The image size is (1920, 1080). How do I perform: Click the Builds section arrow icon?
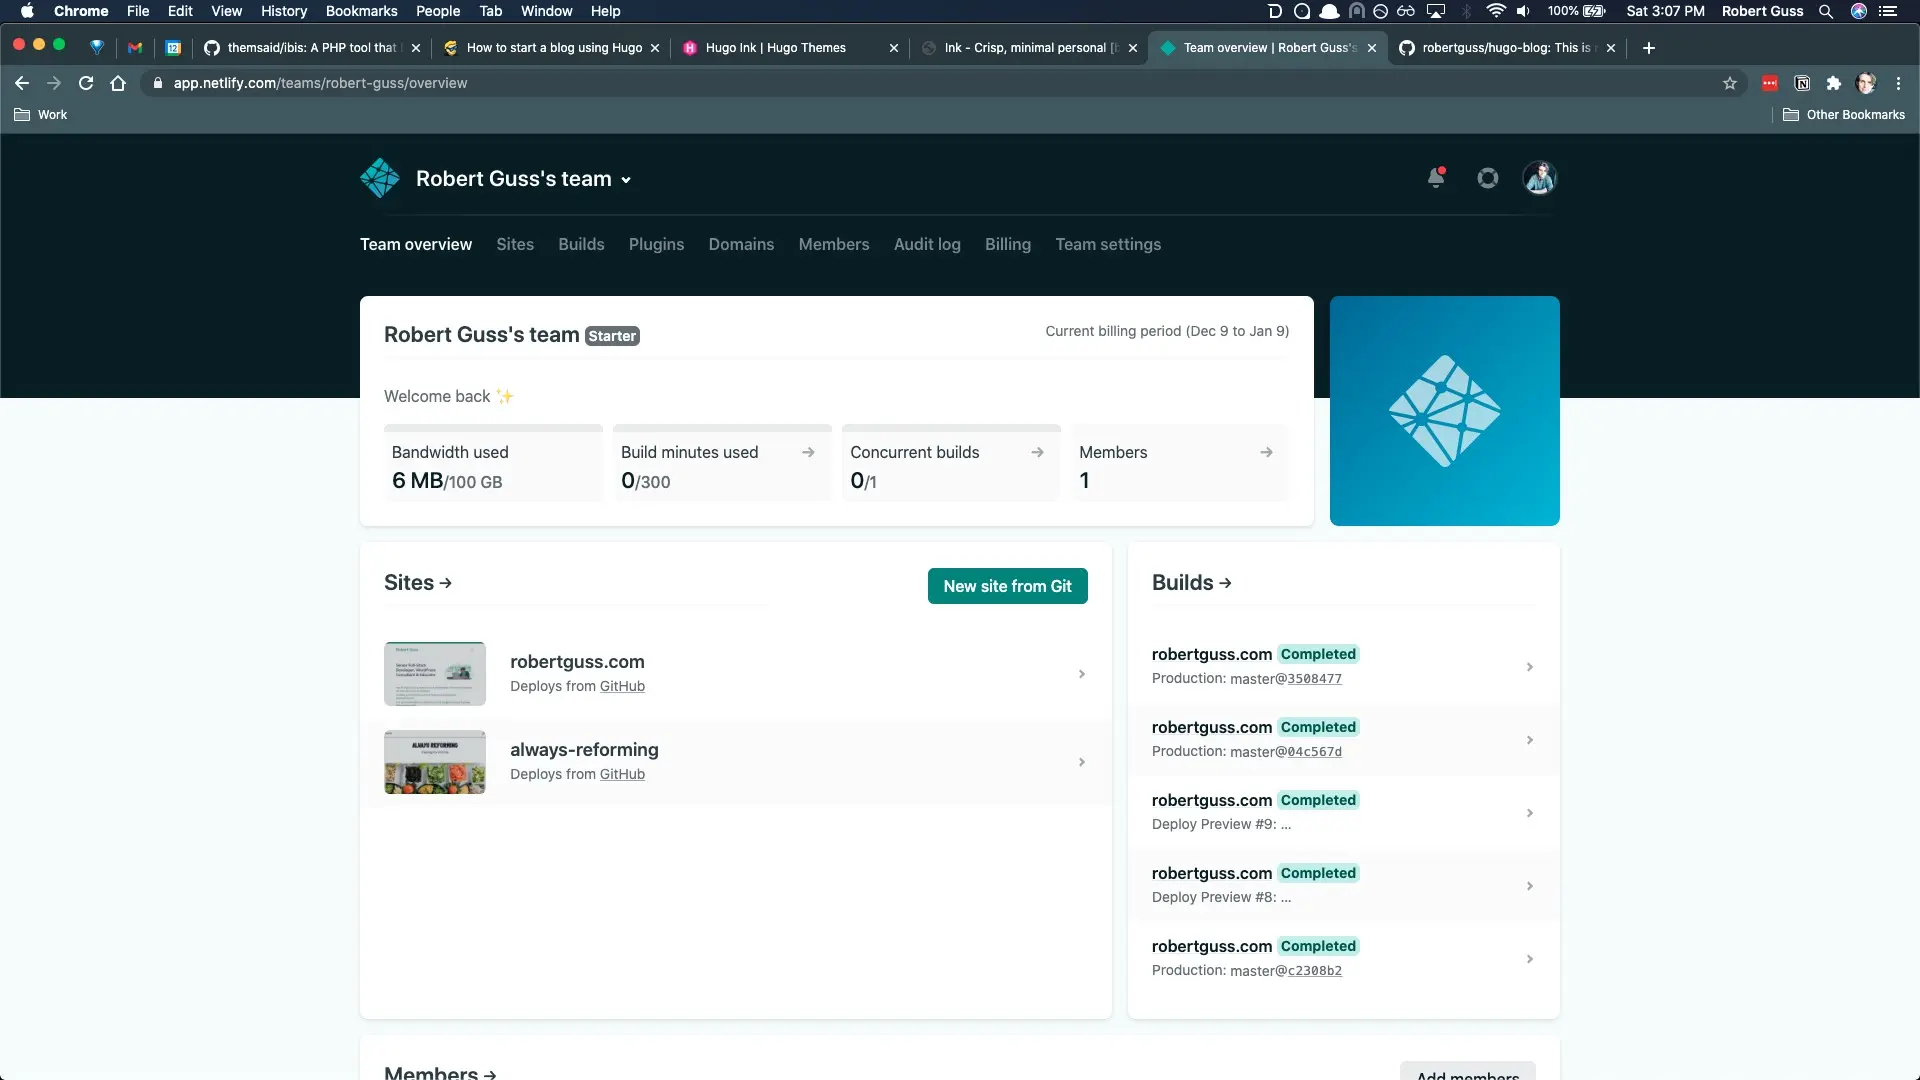pos(1224,582)
